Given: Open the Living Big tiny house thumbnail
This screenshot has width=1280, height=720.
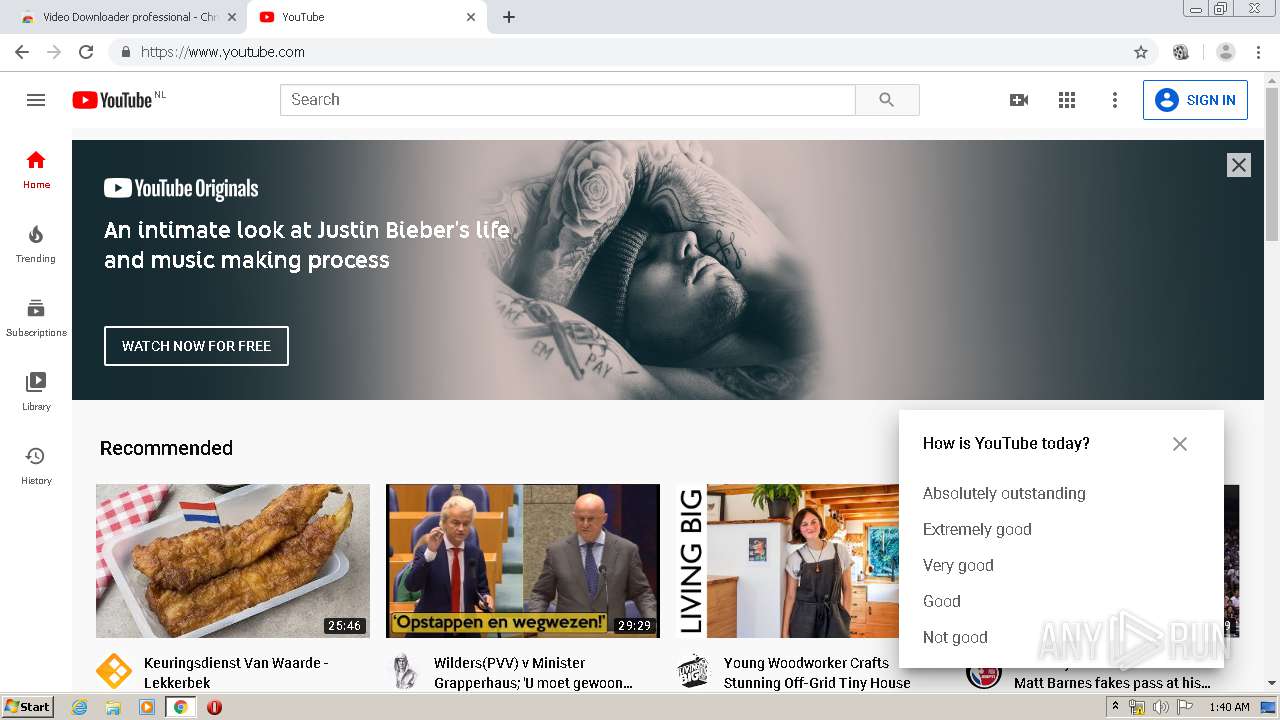Looking at the screenshot, I should (x=788, y=561).
